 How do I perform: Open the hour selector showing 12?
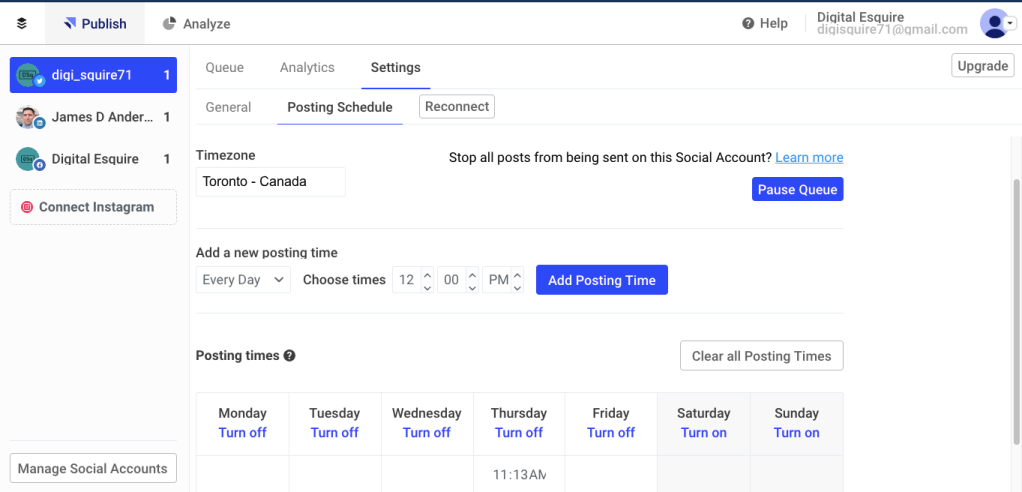click(413, 280)
